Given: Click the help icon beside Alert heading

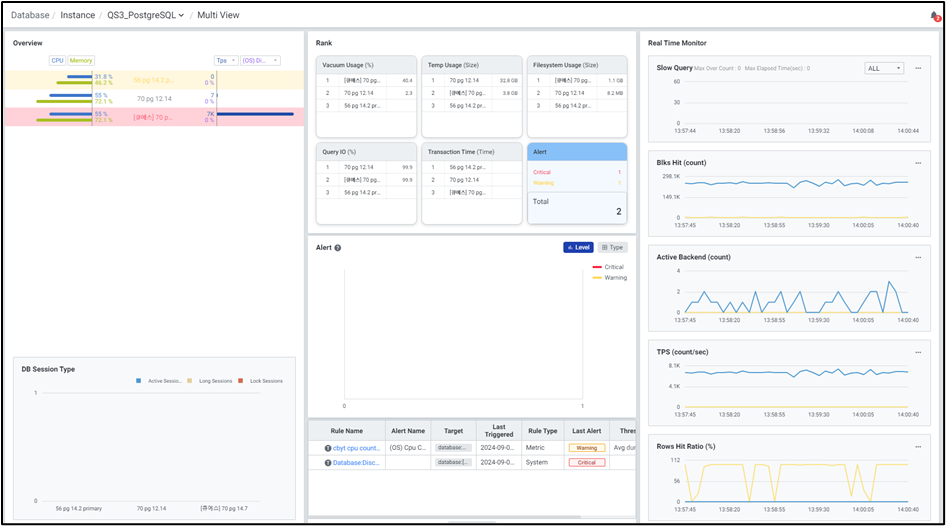Looking at the screenshot, I should 338,248.
